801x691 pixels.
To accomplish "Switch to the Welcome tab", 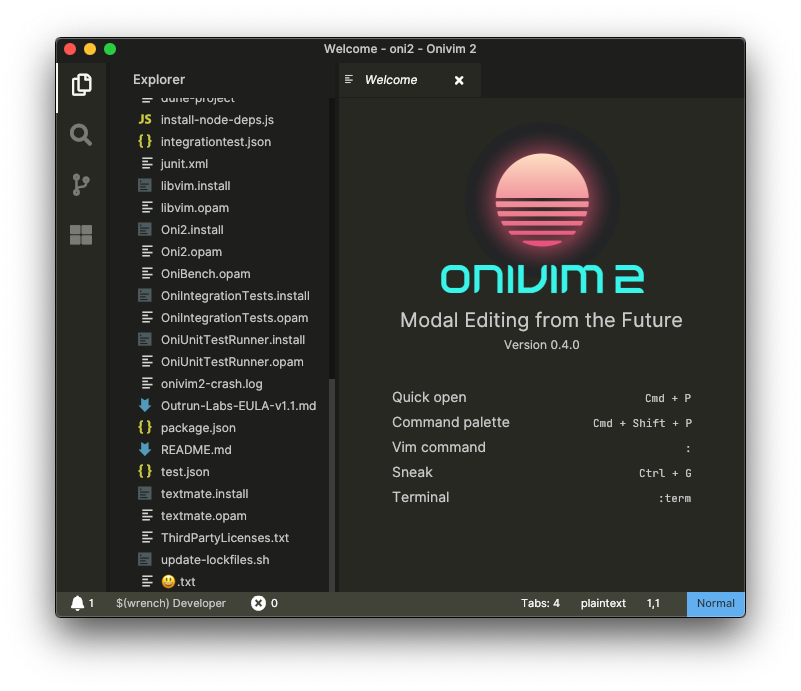I will (x=391, y=79).
